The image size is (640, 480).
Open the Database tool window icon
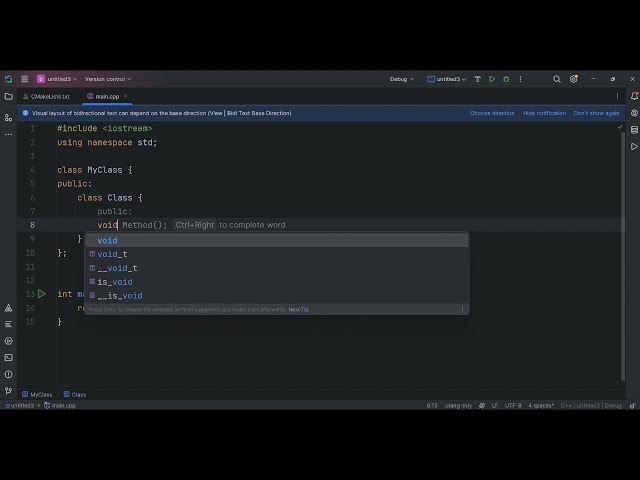point(634,130)
